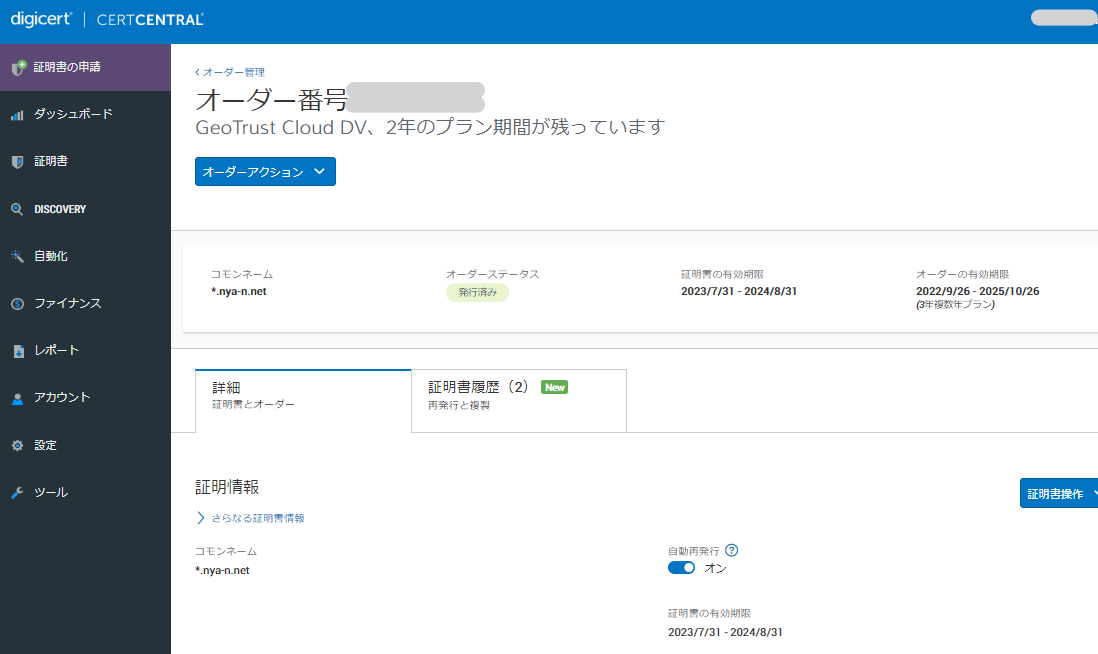Click the DISCOVERY magnifier icon
1098x654 pixels.
(18, 209)
